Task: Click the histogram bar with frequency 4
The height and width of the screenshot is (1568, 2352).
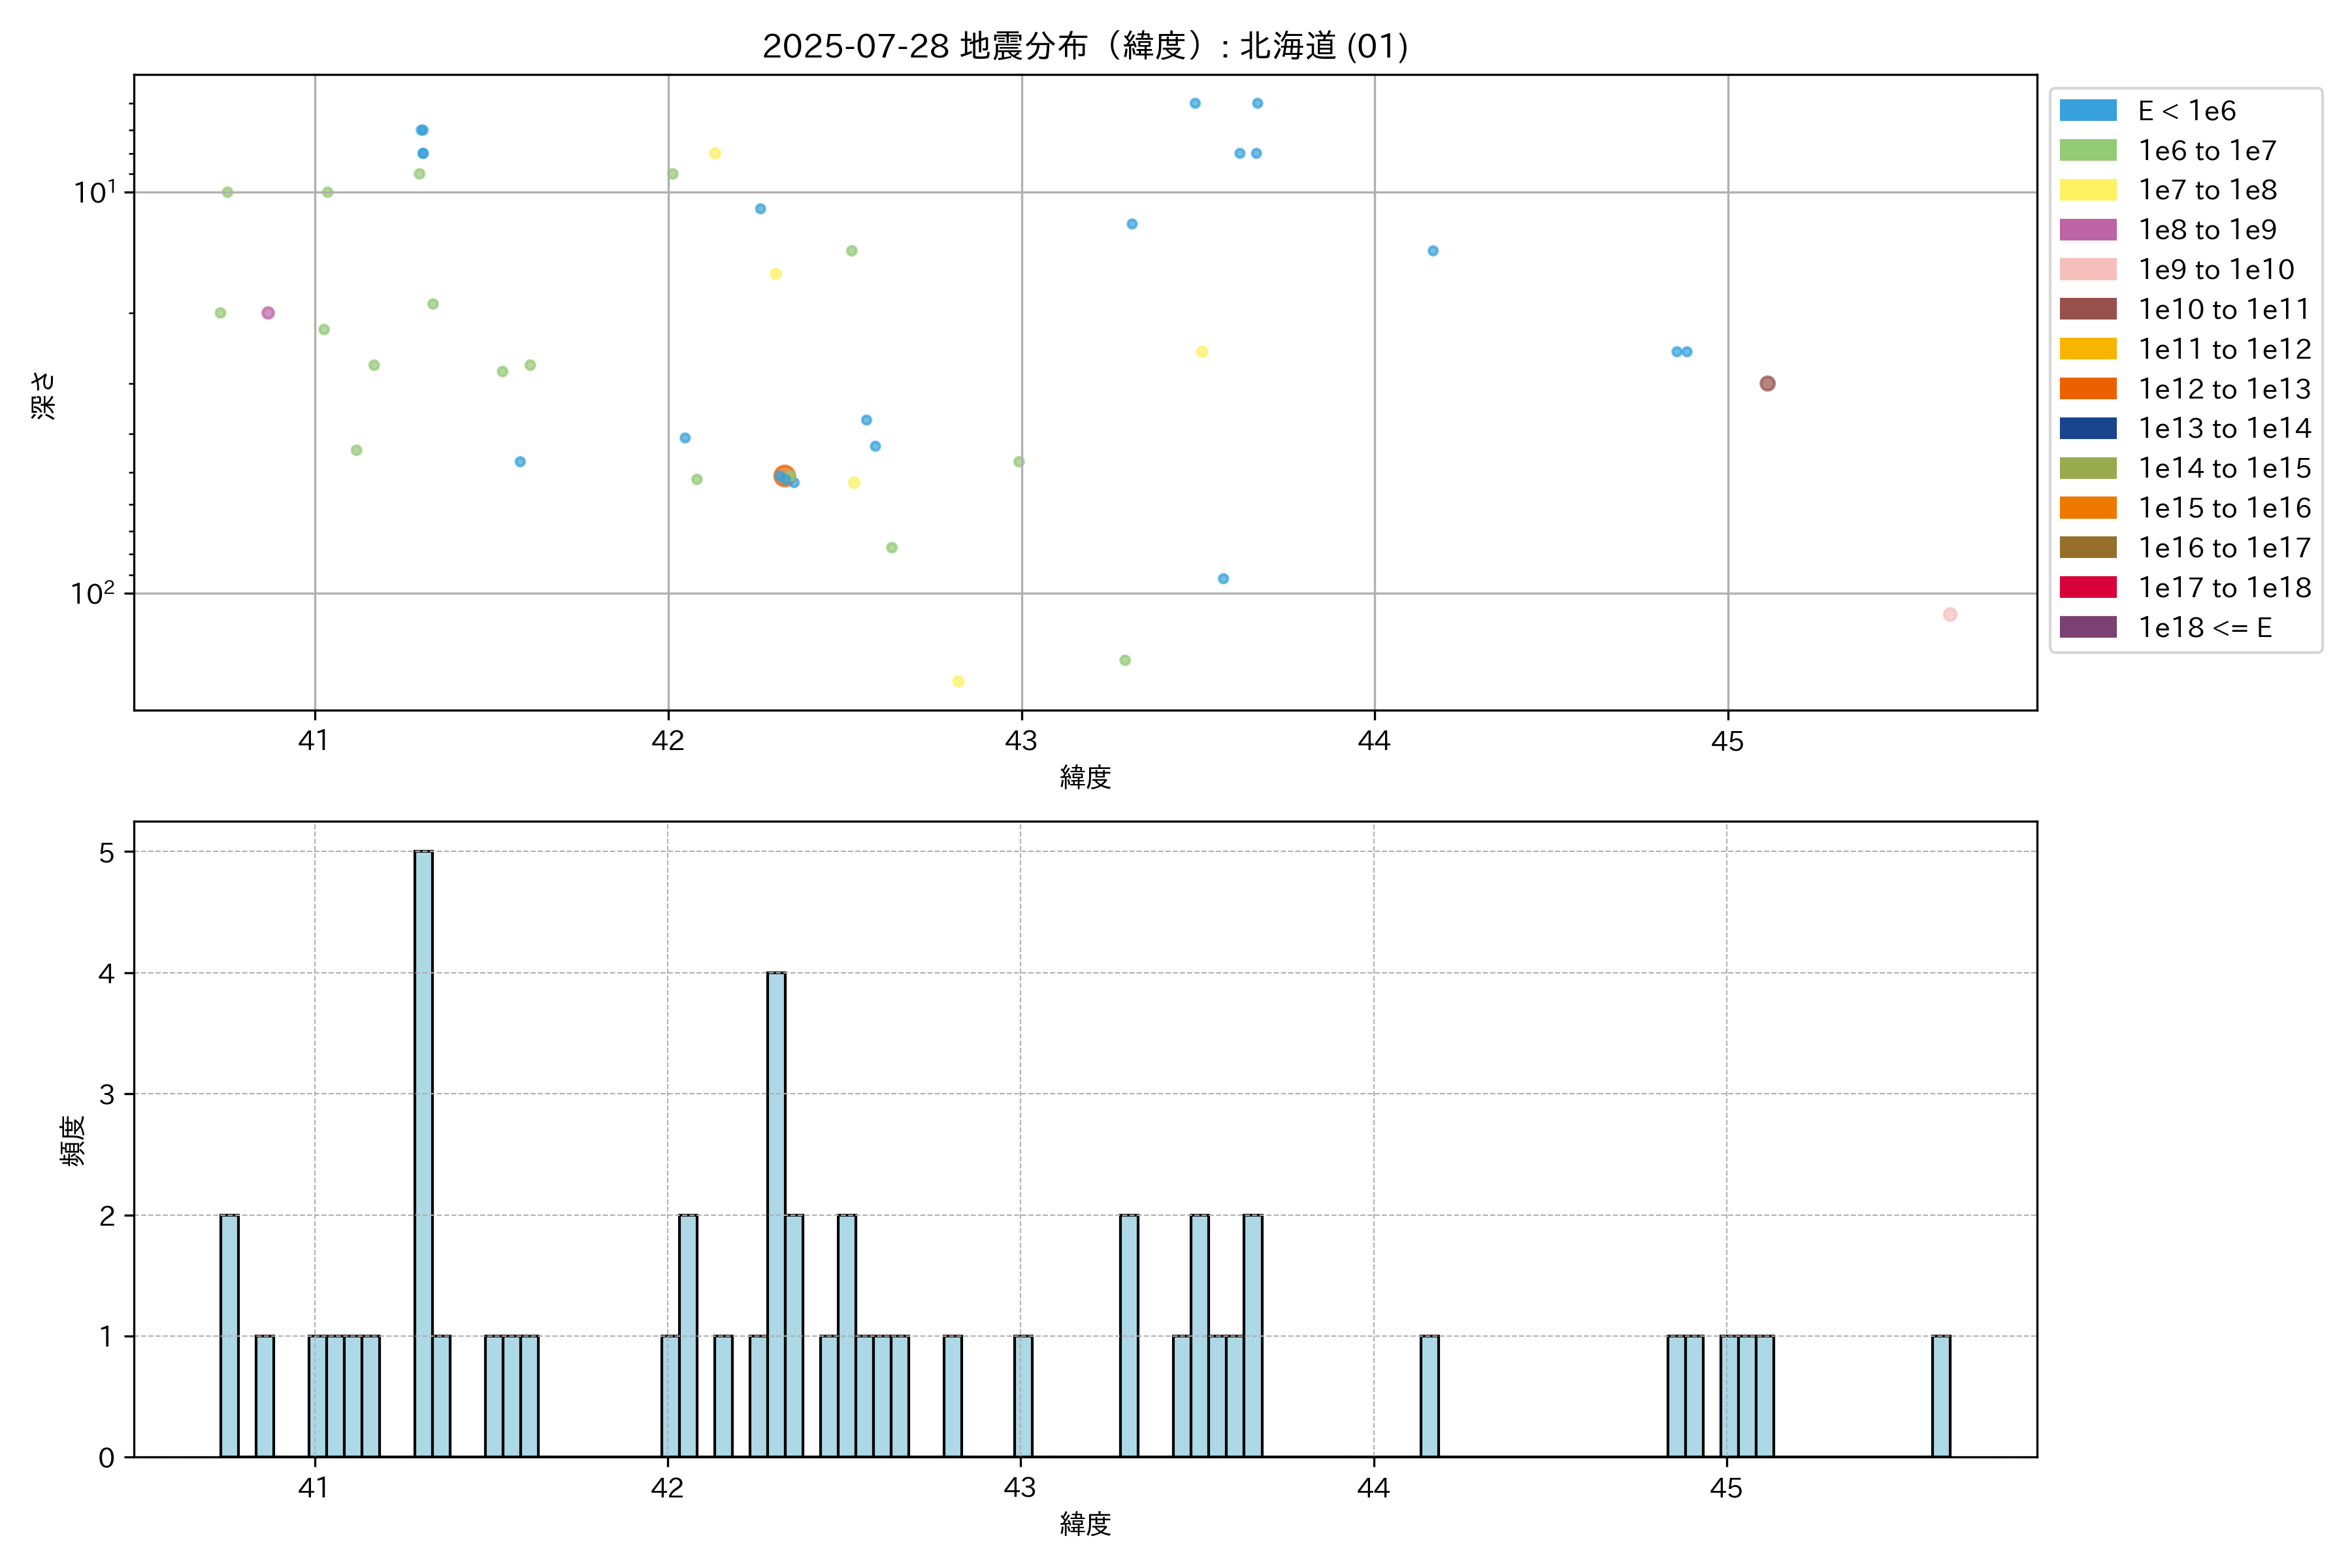Action: click(x=776, y=1214)
